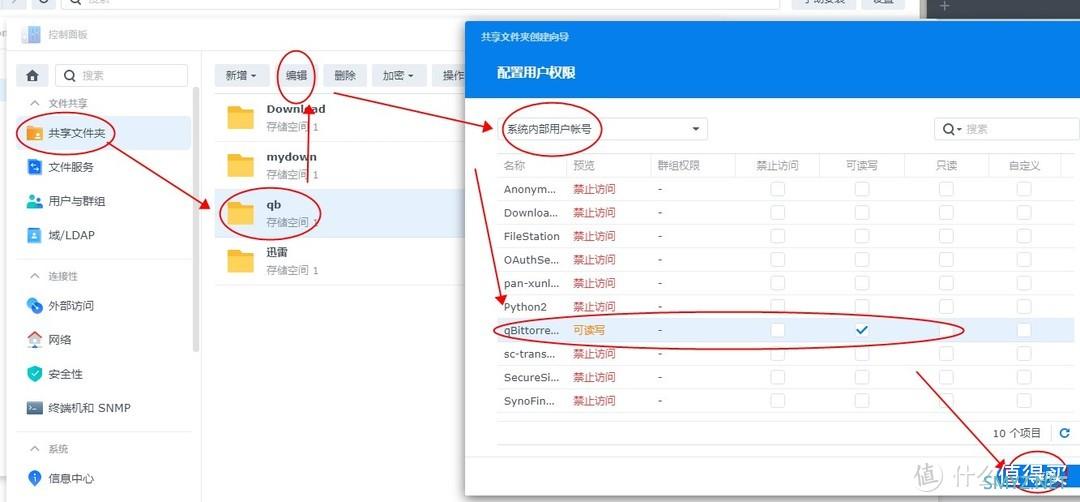The width and height of the screenshot is (1080, 502).
Task: Click the 可读写 preview text in qBittorre... row
Action: click(589, 330)
